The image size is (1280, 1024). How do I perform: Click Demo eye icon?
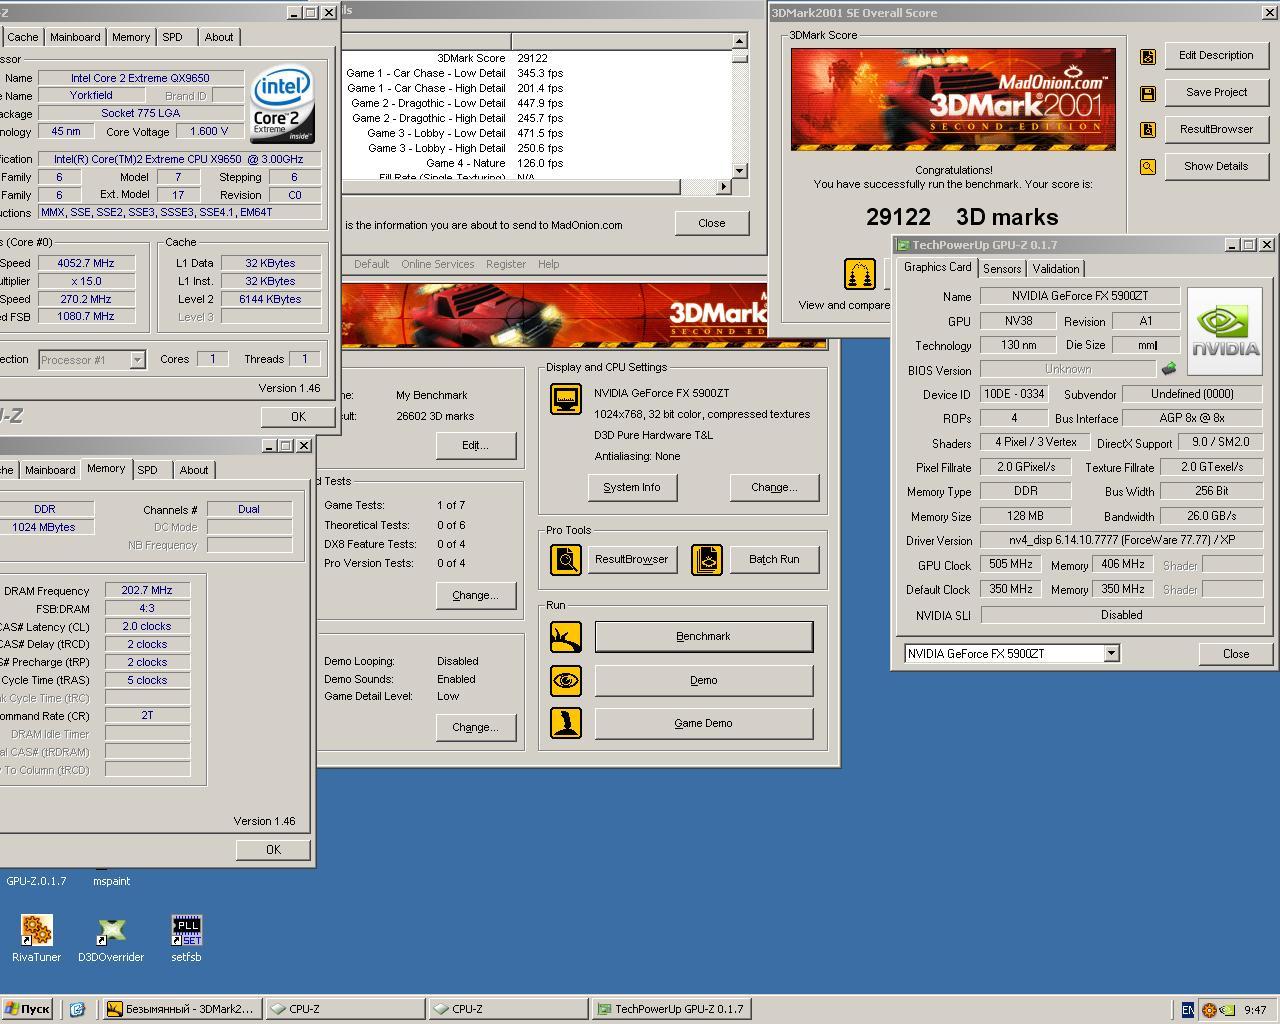click(x=566, y=681)
